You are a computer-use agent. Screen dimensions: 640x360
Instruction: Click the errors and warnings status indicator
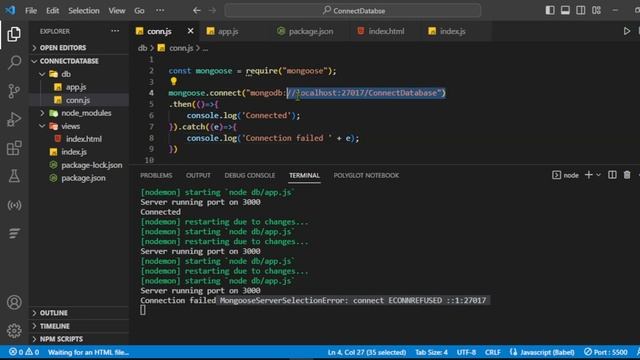(24, 352)
